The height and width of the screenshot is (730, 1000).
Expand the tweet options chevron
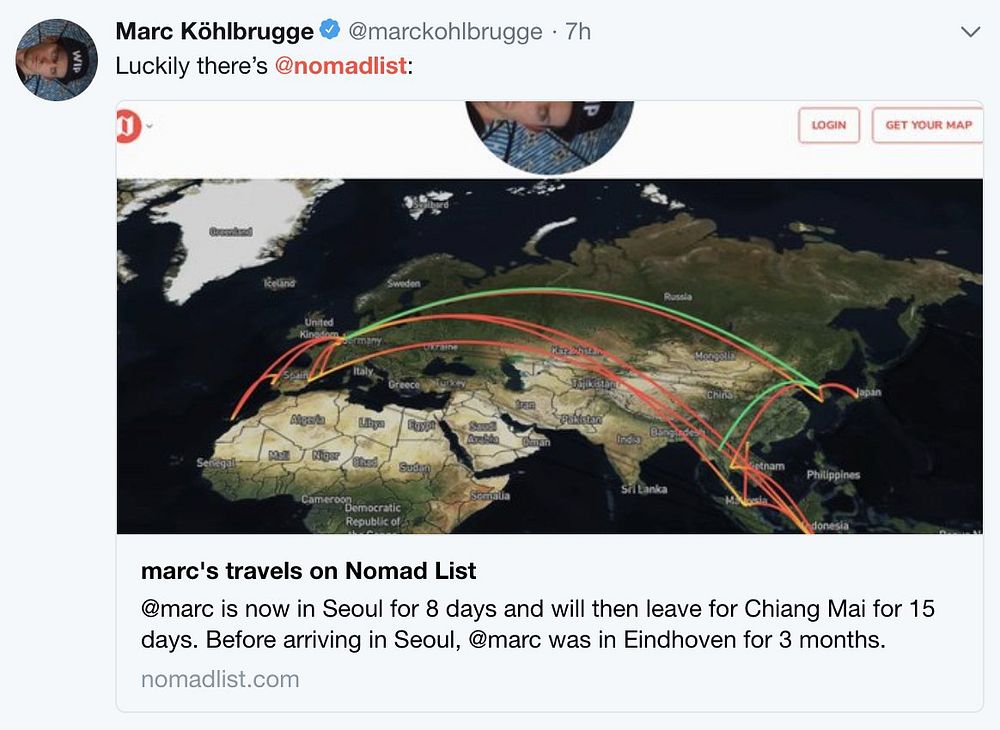pyautogui.click(x=970, y=32)
